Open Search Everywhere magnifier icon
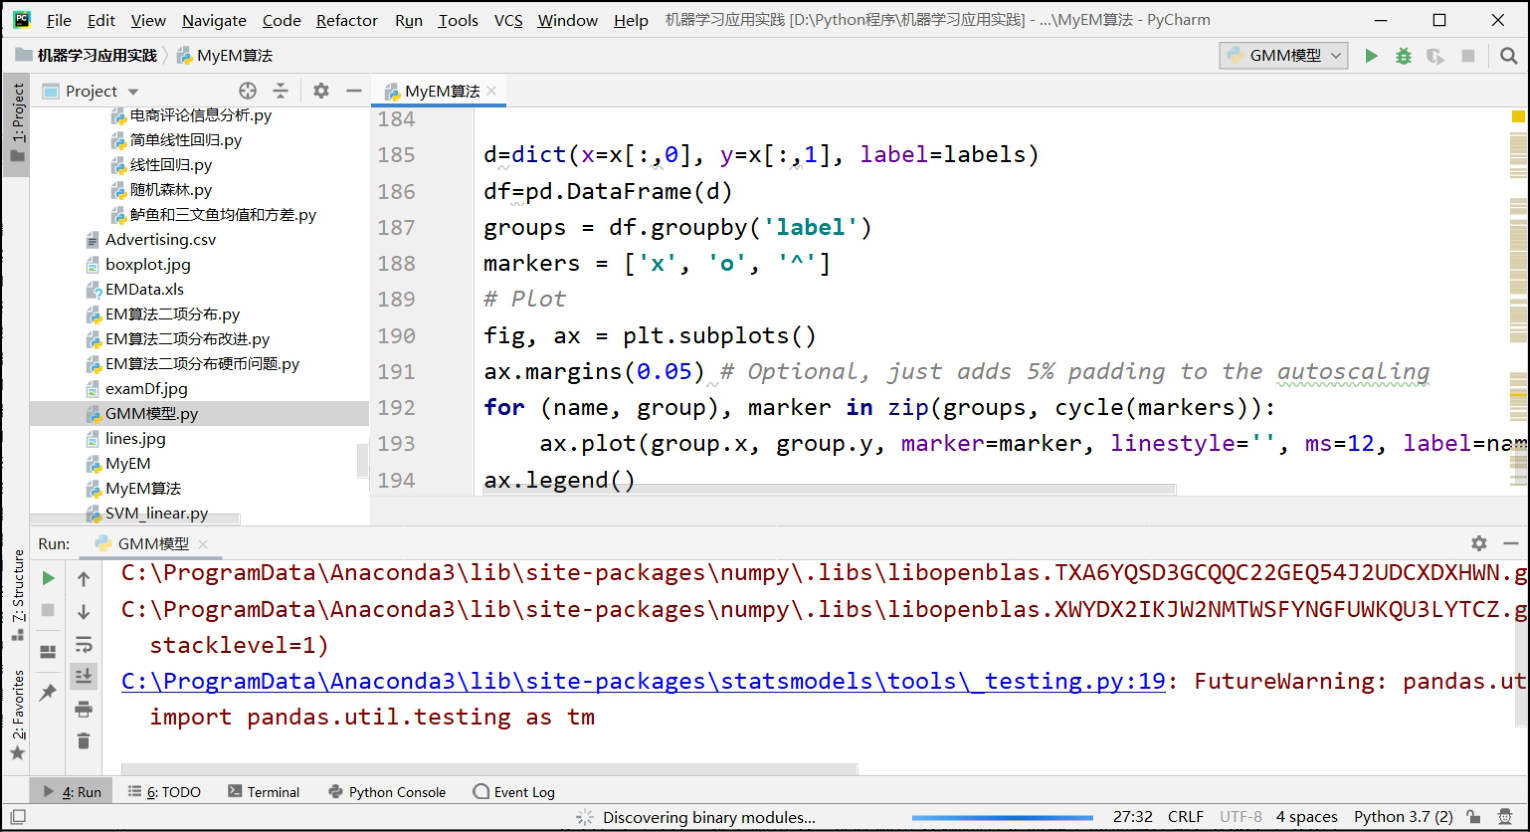Image resolution: width=1530 pixels, height=832 pixels. point(1508,56)
